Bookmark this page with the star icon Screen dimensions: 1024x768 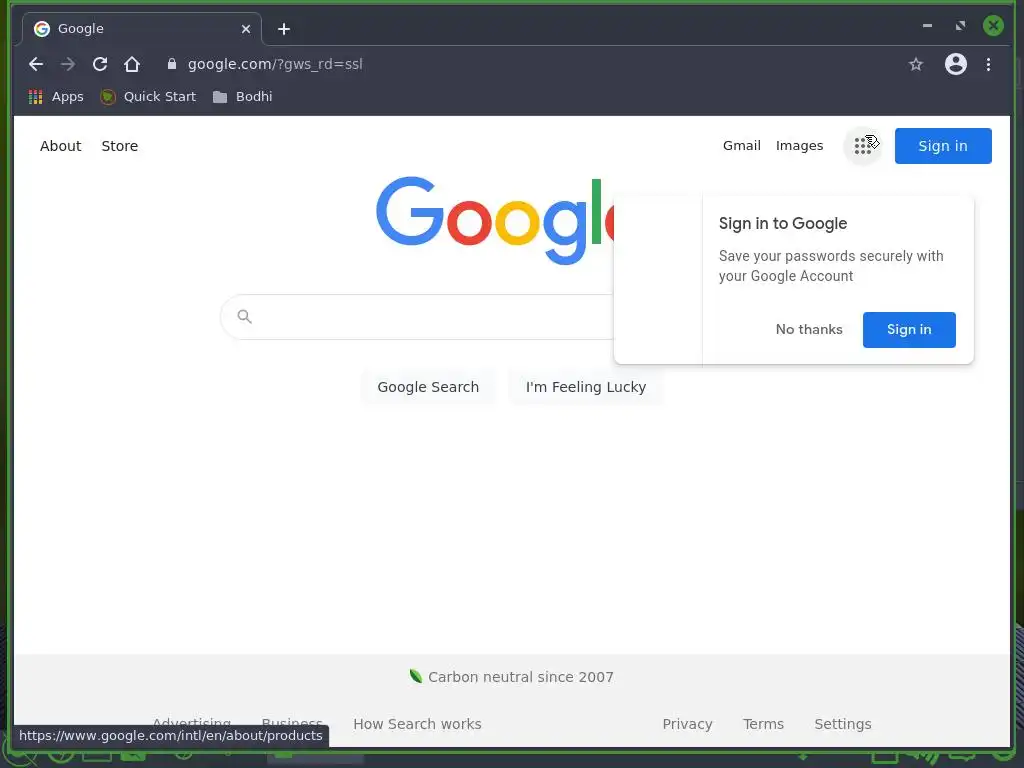click(x=916, y=64)
